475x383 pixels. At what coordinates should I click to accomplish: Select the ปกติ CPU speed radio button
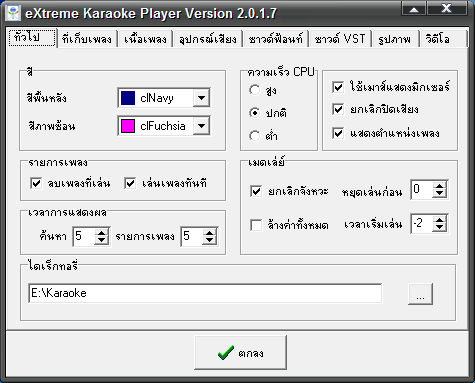tap(255, 113)
